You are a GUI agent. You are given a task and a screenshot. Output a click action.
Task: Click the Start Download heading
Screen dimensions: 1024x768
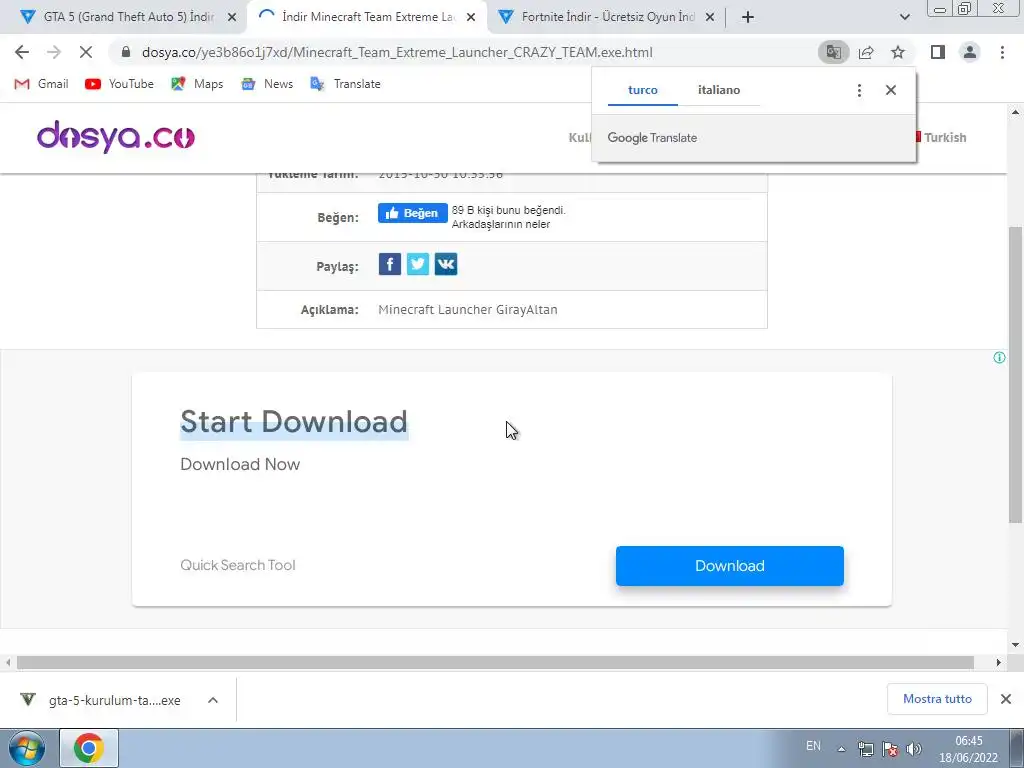(x=294, y=422)
